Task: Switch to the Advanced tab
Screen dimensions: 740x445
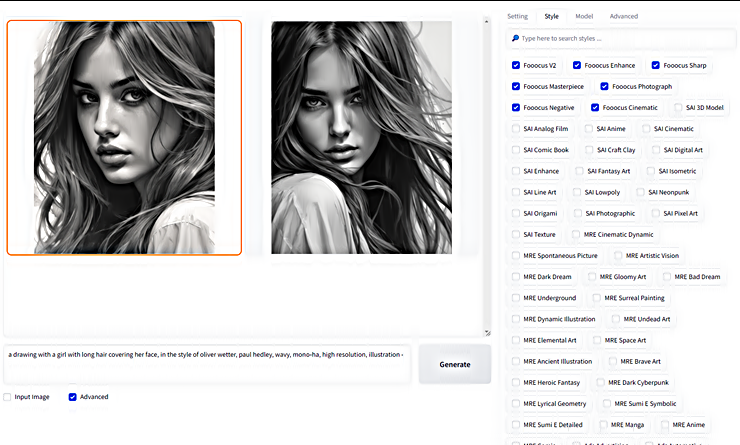Action: pyautogui.click(x=623, y=16)
